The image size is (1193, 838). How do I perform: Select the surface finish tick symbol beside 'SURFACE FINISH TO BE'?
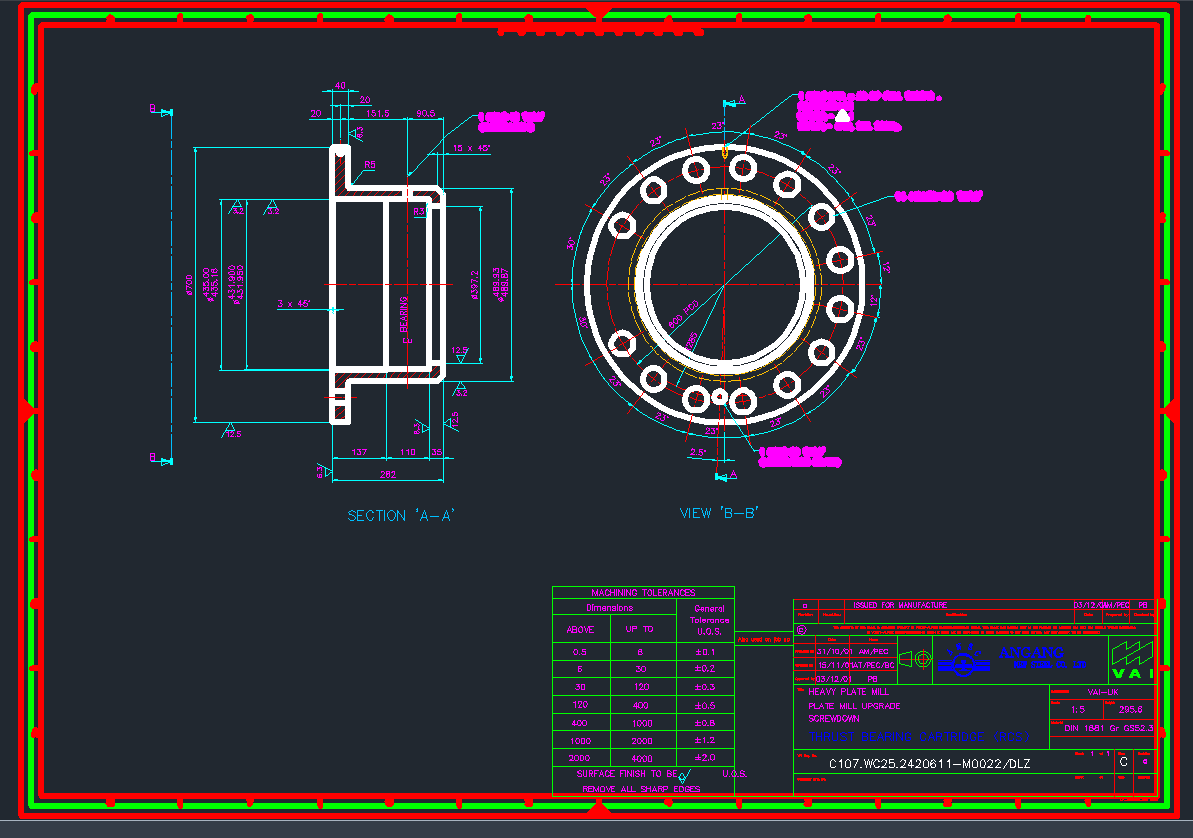[683, 776]
